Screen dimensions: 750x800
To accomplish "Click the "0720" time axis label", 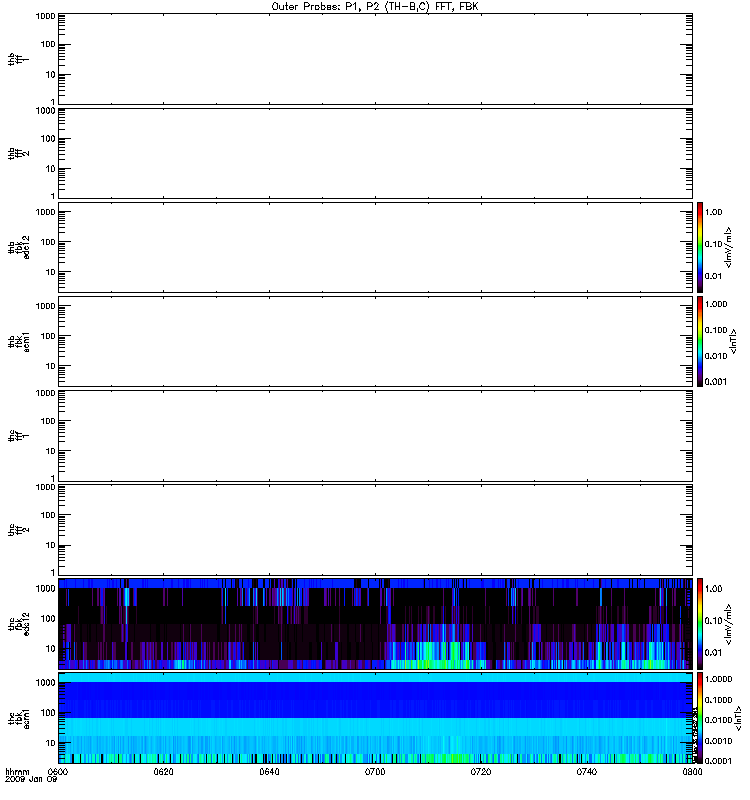I will coord(481,772).
